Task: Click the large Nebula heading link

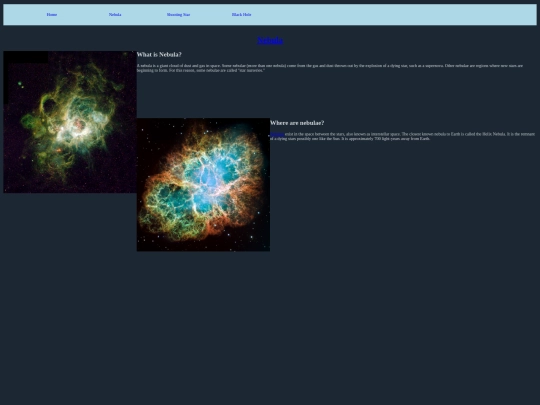Action: click(x=270, y=40)
